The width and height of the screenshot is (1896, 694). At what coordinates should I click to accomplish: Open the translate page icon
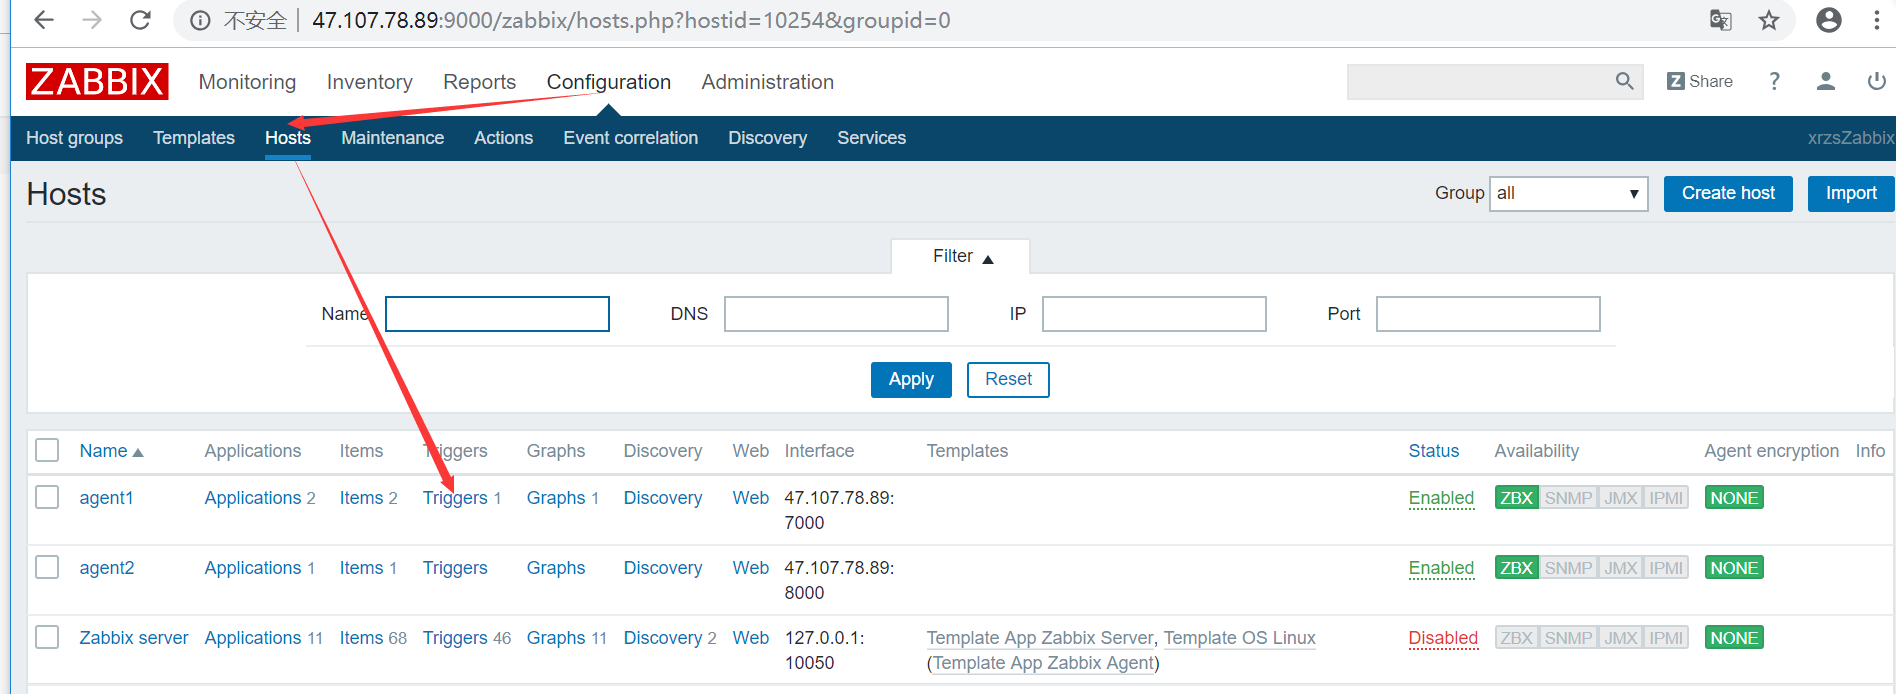(1720, 20)
